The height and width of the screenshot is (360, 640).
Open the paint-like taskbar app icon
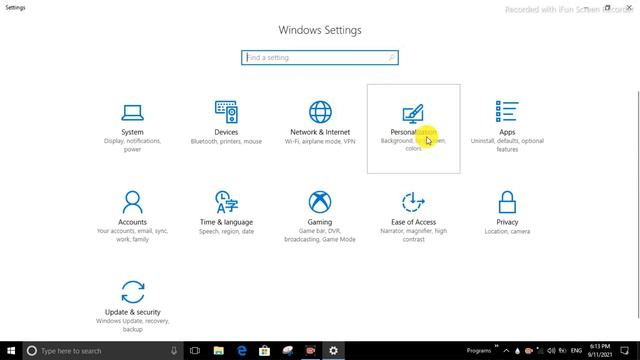[x=288, y=351]
